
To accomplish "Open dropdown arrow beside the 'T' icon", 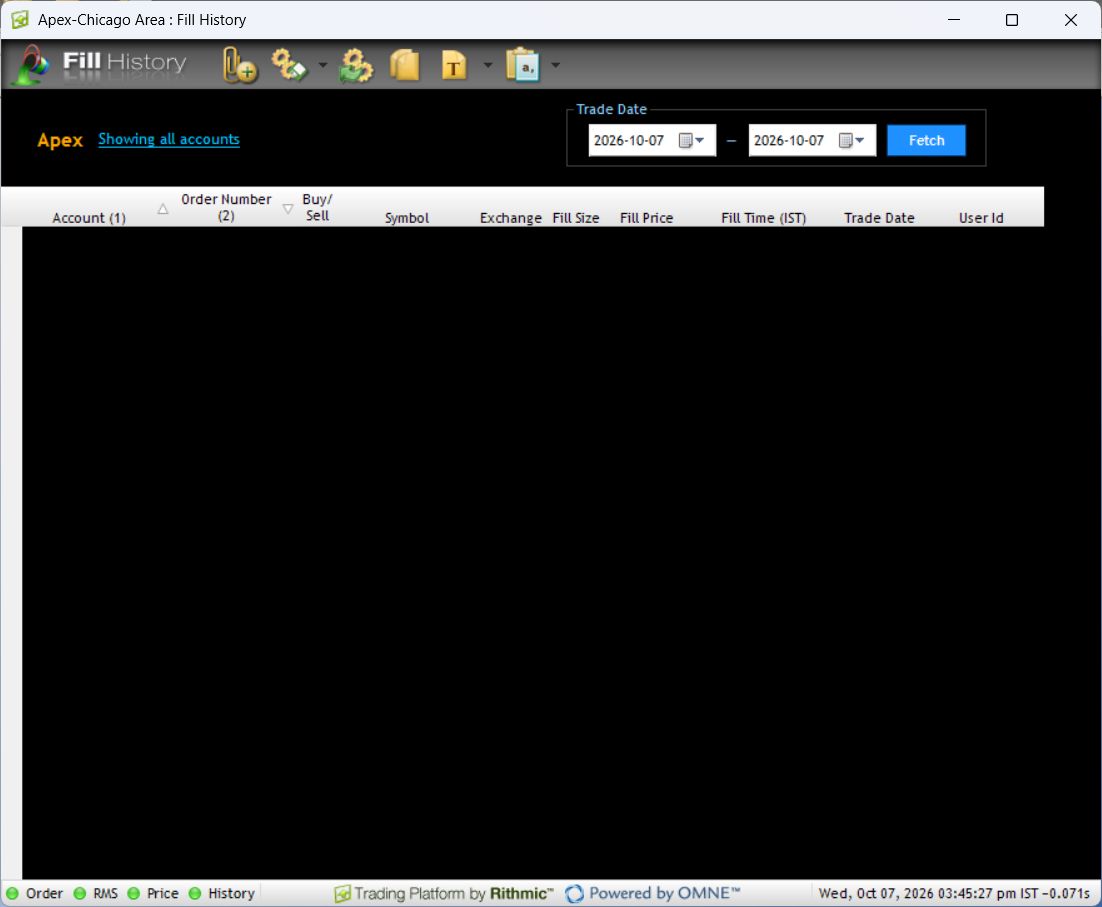I will tap(488, 65).
